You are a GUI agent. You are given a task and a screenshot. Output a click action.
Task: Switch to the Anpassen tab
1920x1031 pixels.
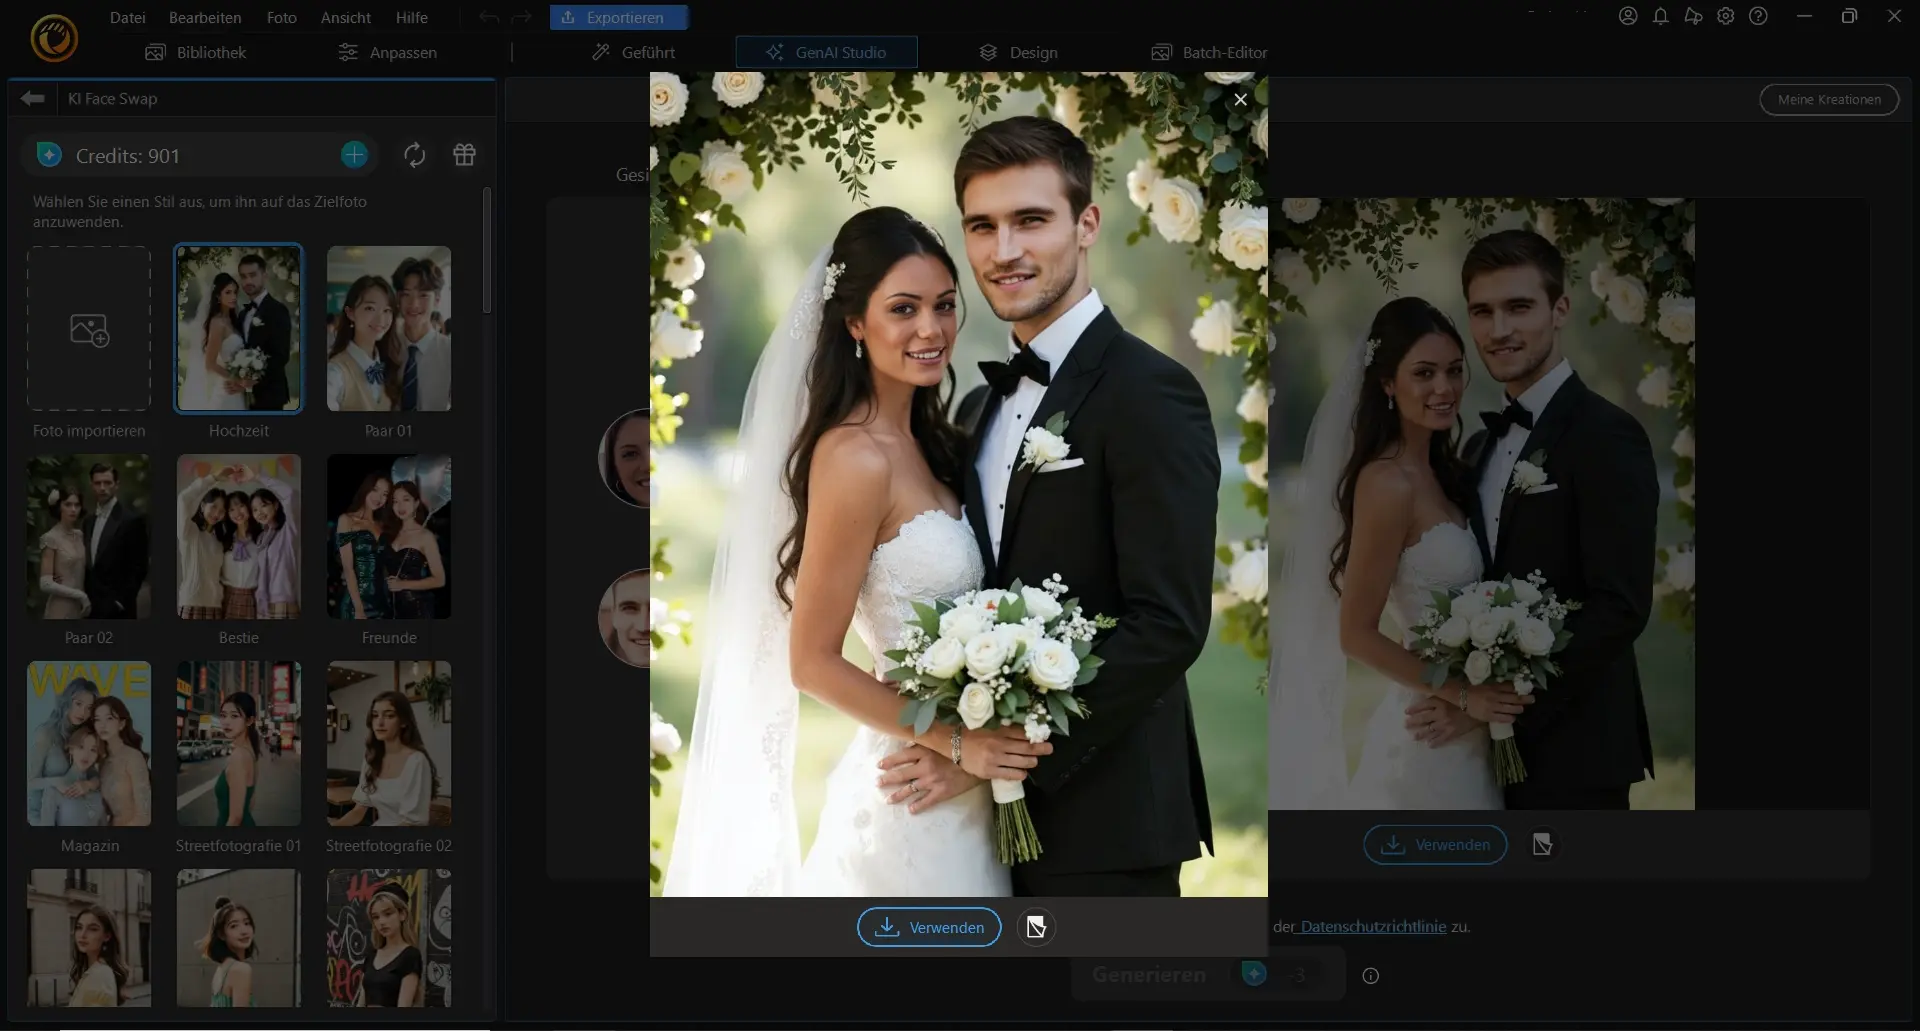coord(387,52)
